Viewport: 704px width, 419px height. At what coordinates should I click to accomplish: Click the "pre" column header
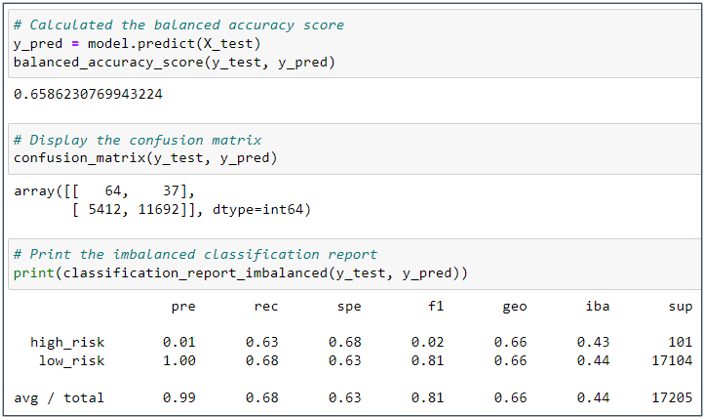tap(183, 307)
